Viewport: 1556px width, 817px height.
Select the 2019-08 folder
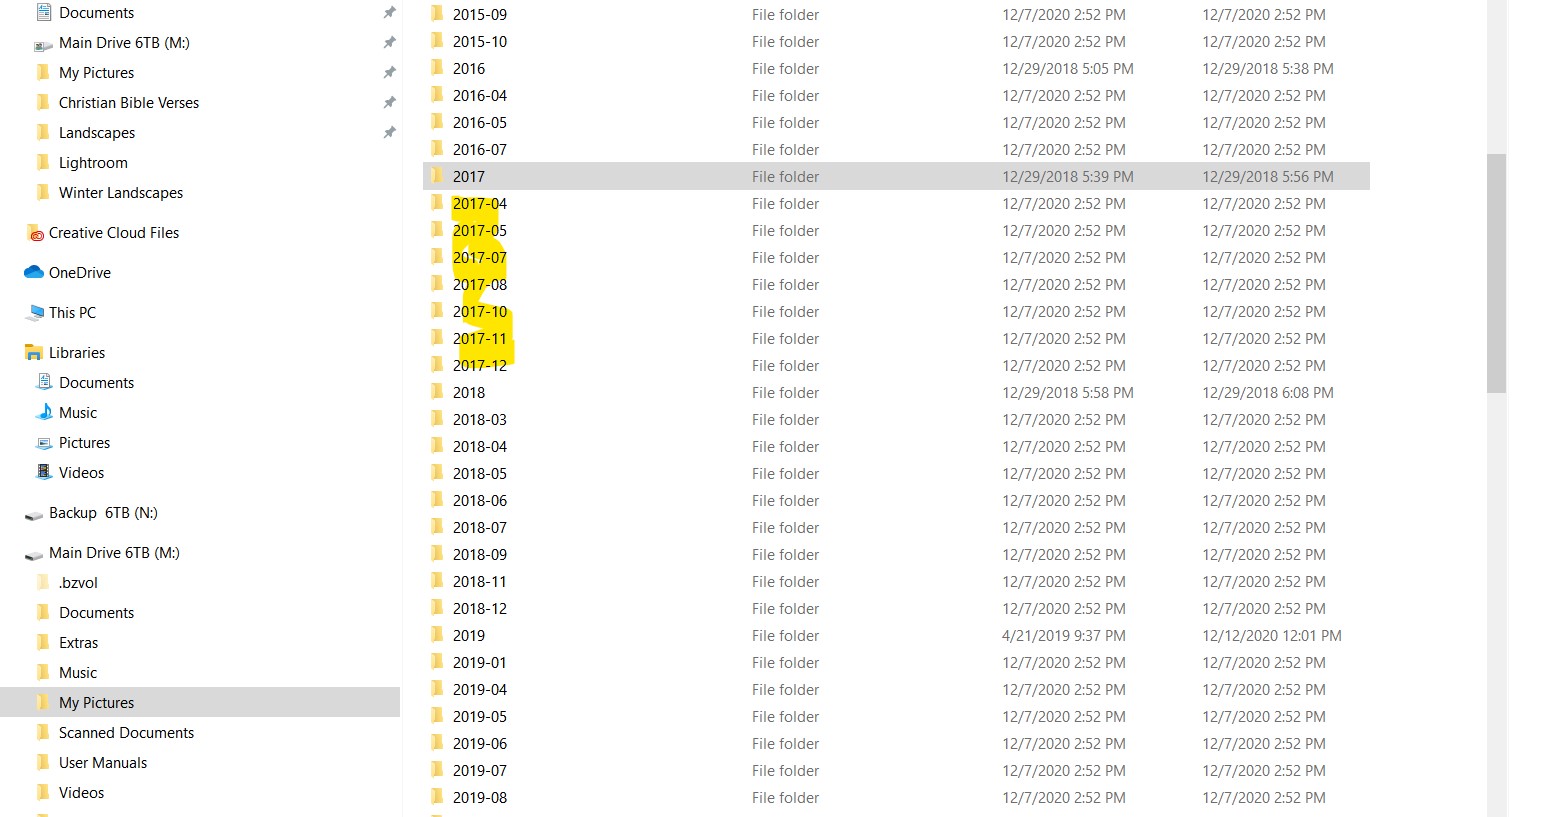[x=480, y=797]
